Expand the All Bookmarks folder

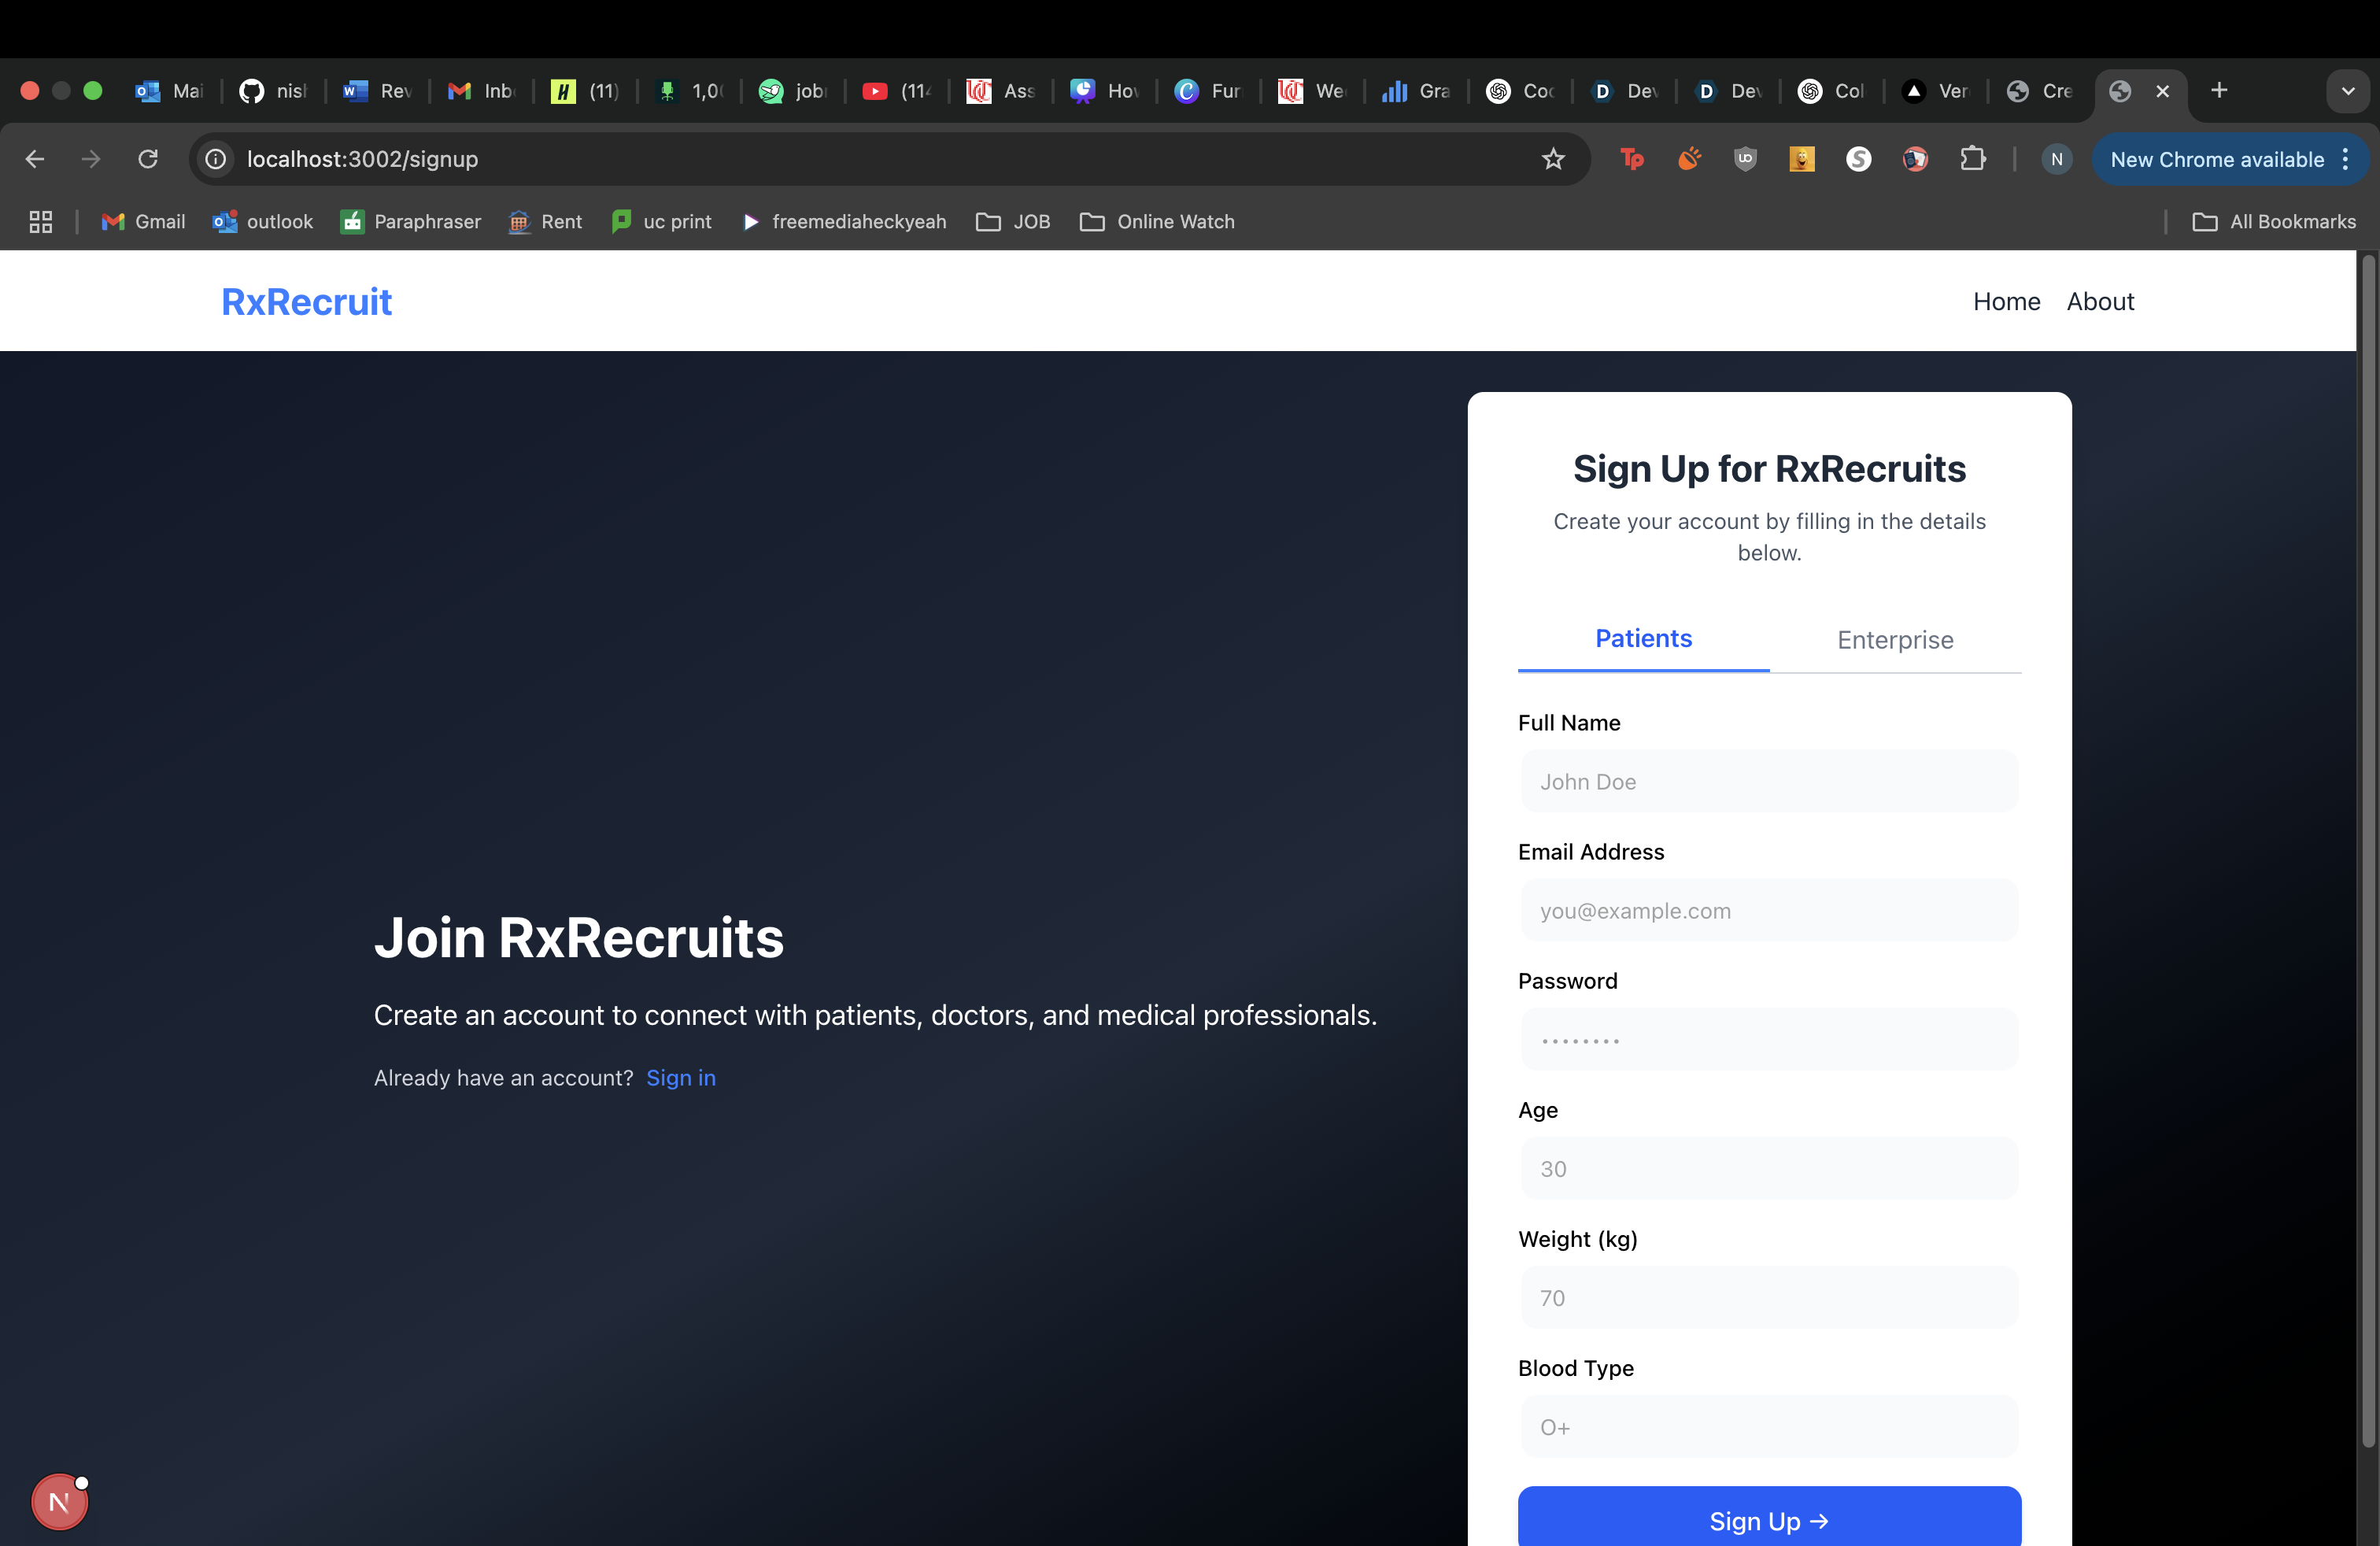[2274, 222]
